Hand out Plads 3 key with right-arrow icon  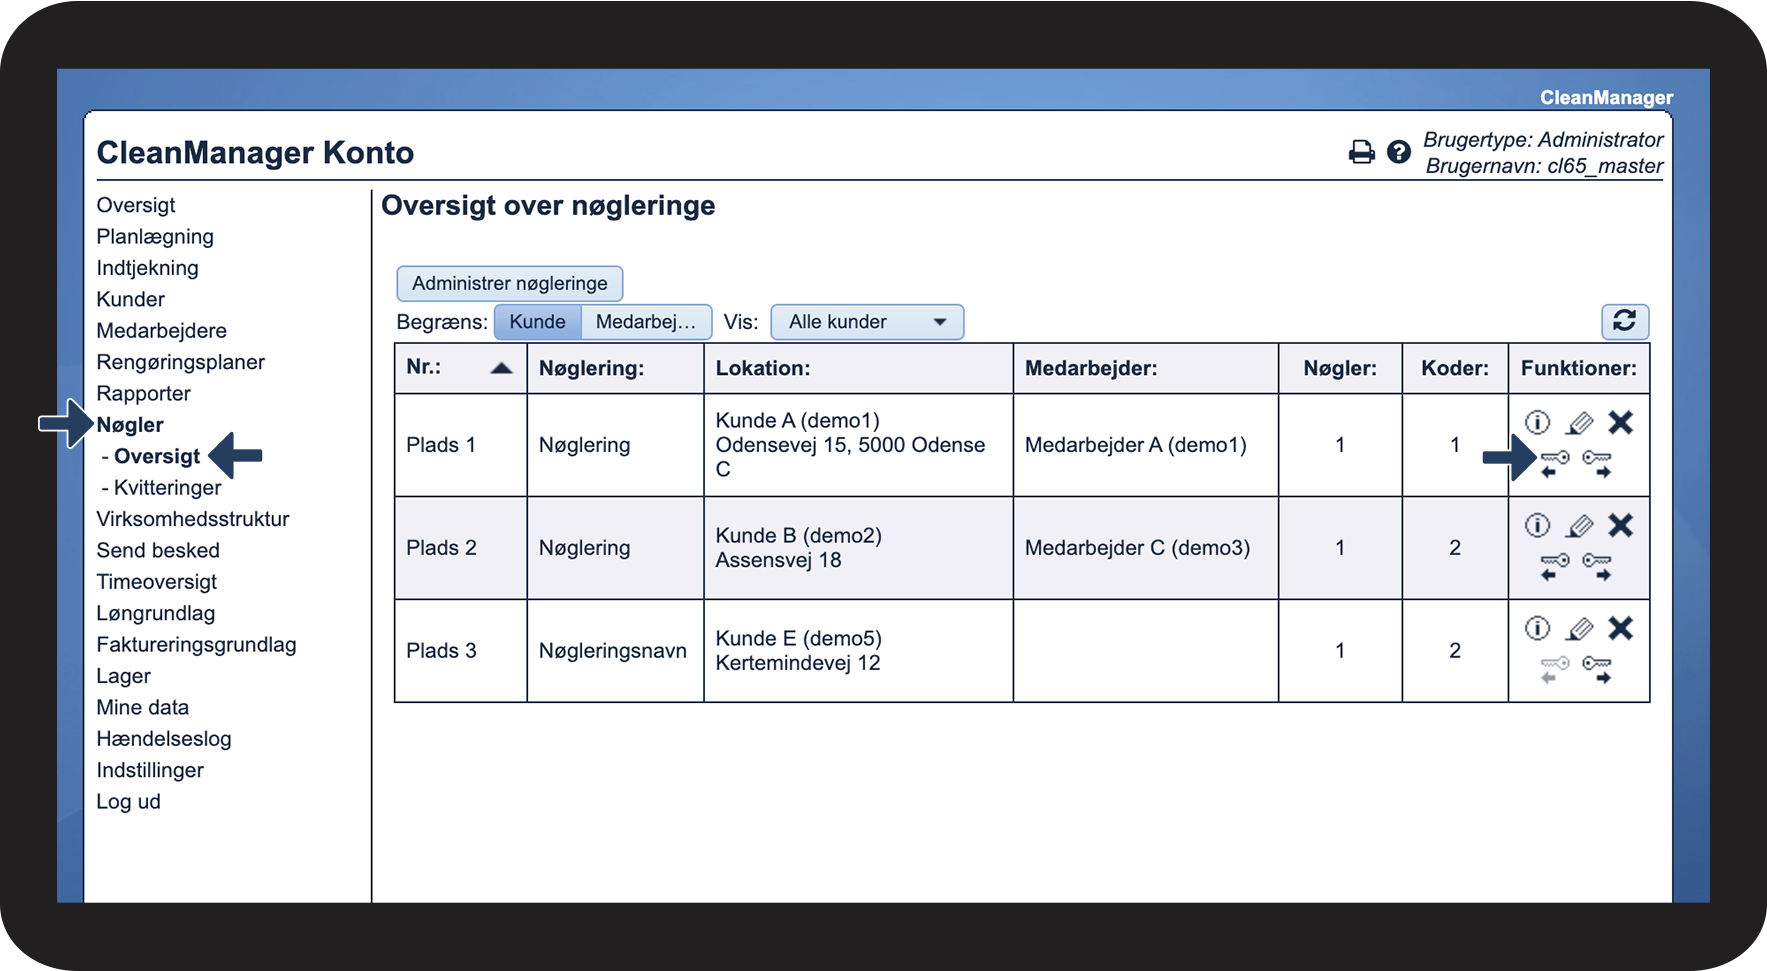[1597, 669]
